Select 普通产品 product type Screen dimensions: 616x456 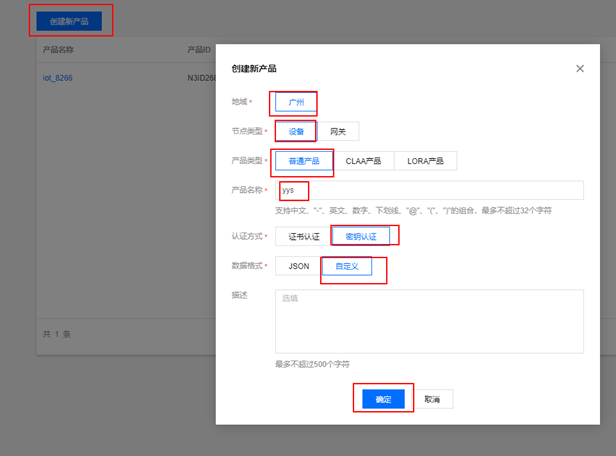coord(304,161)
